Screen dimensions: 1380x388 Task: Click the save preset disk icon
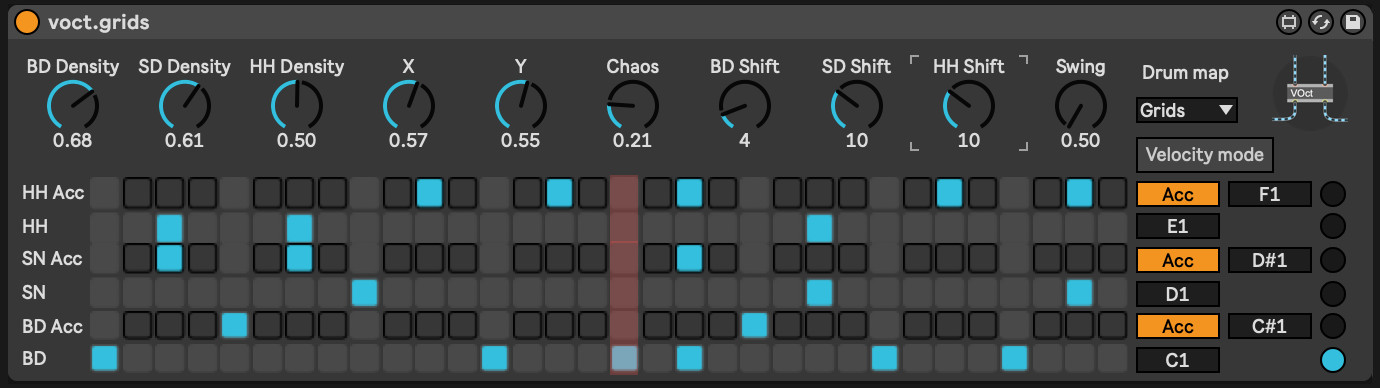(1353, 22)
